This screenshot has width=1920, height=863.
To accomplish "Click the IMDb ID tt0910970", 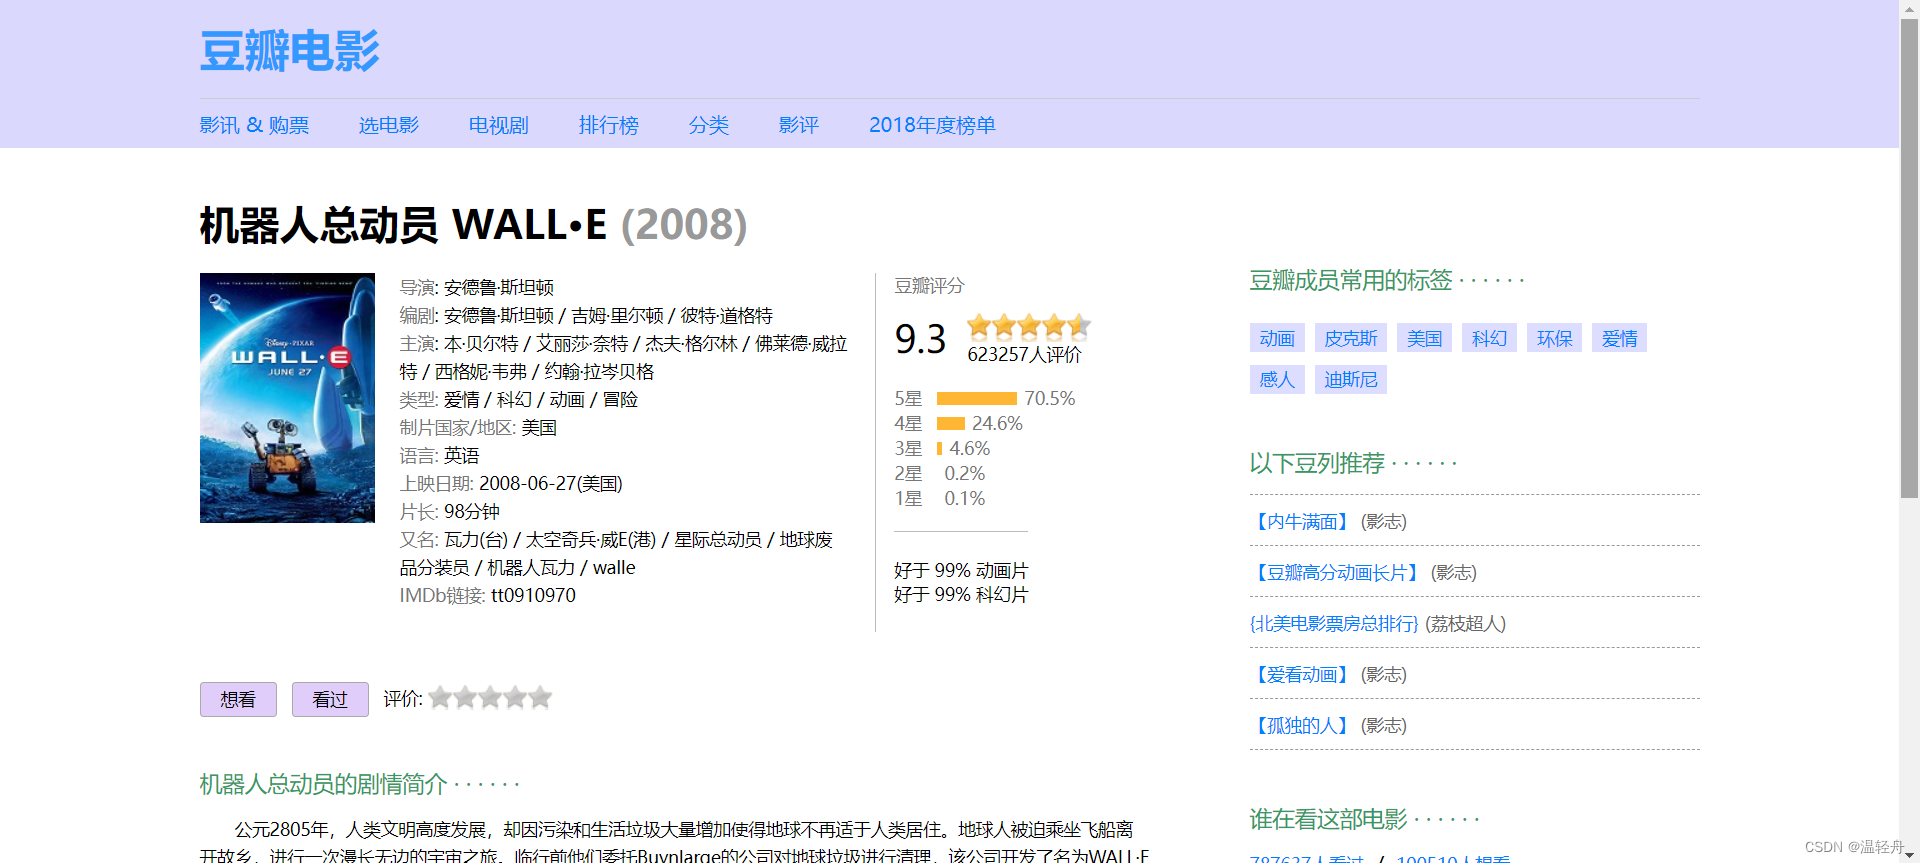I will pyautogui.click(x=533, y=595).
